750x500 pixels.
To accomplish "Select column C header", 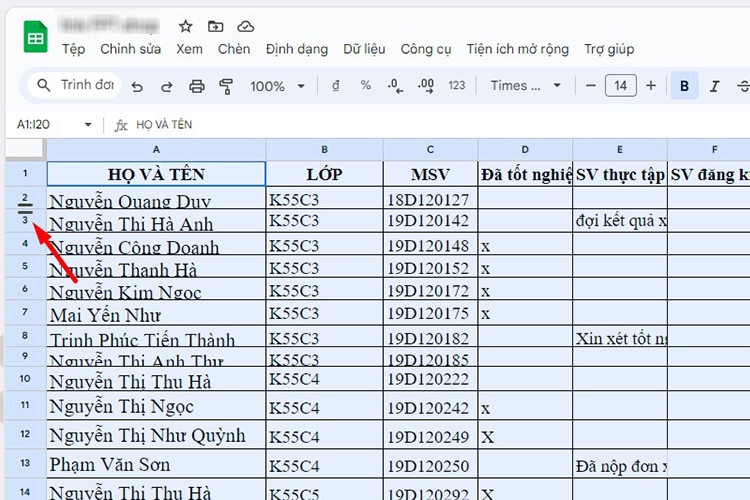I will pos(430,150).
